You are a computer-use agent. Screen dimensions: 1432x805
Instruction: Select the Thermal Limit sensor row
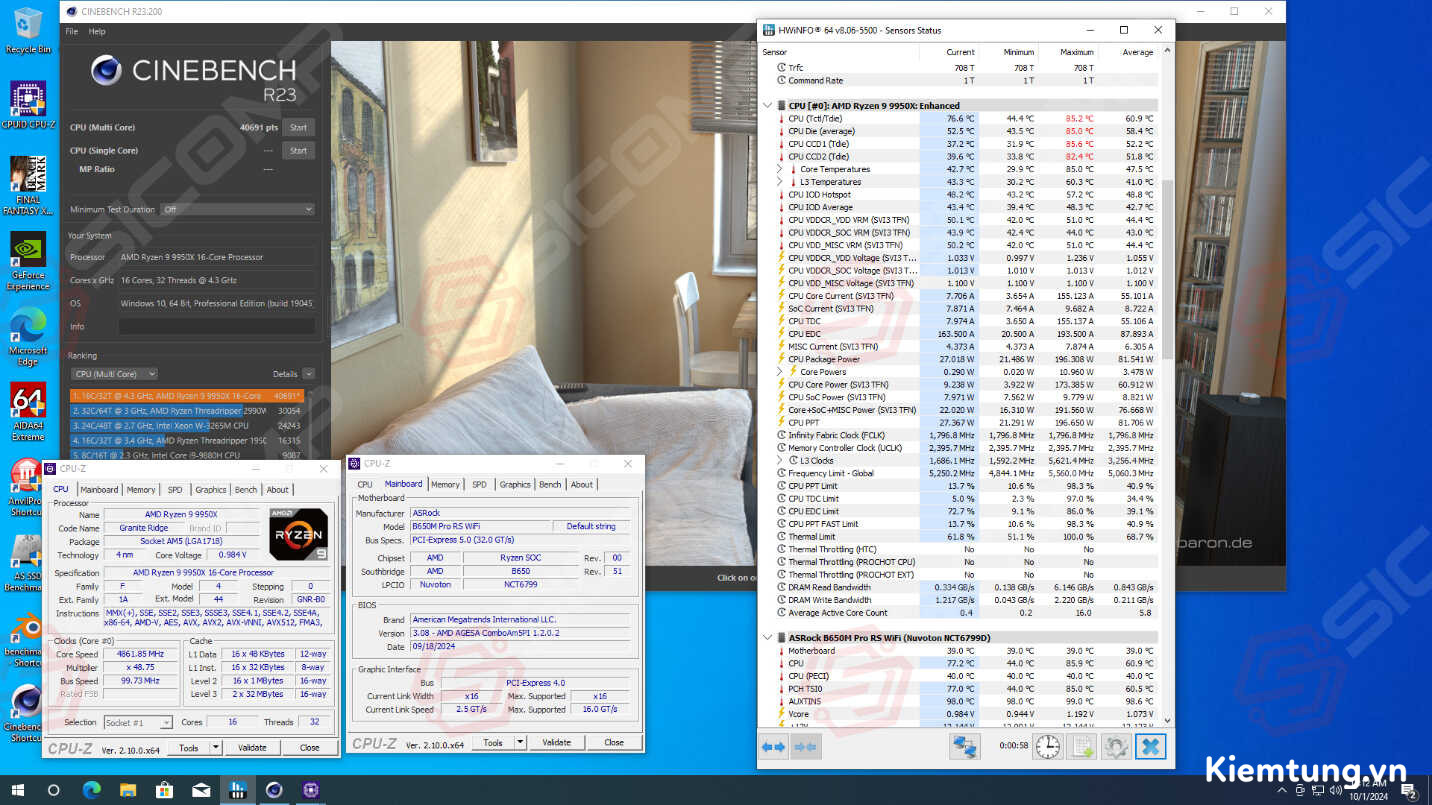pos(966,537)
